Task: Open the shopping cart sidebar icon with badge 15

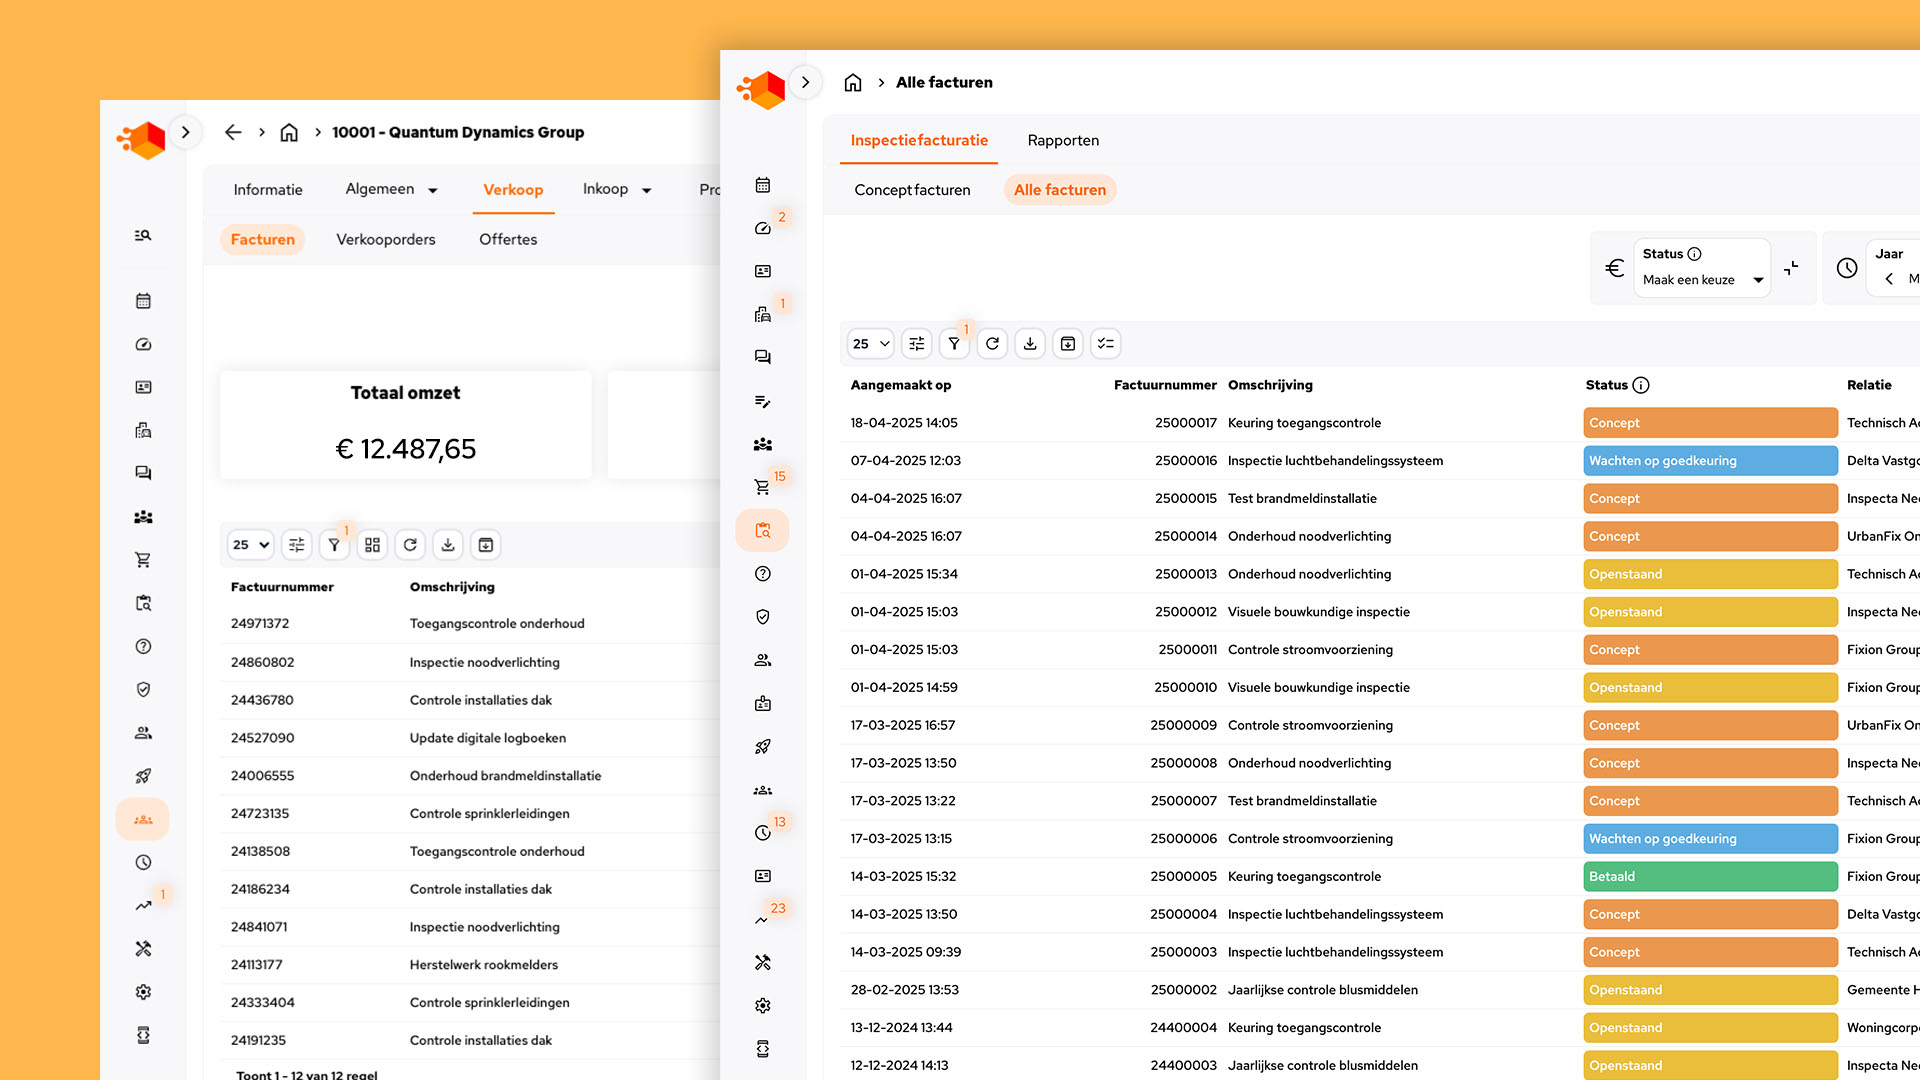Action: [762, 487]
